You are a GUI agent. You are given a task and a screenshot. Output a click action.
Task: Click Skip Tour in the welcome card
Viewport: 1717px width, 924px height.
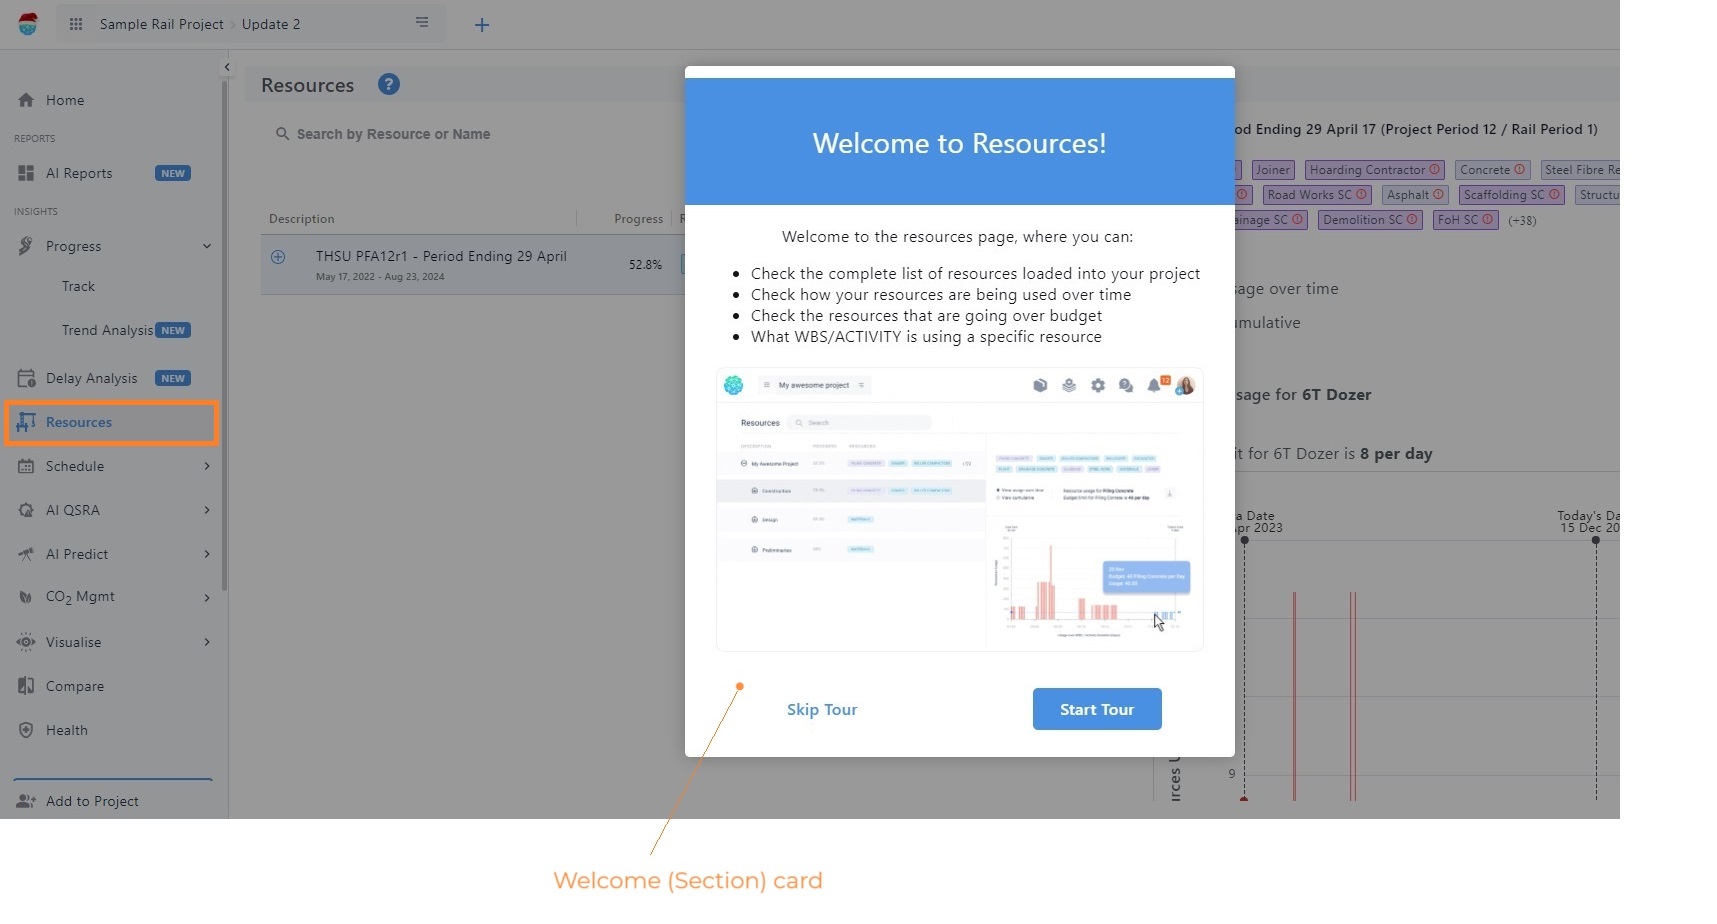(x=821, y=709)
